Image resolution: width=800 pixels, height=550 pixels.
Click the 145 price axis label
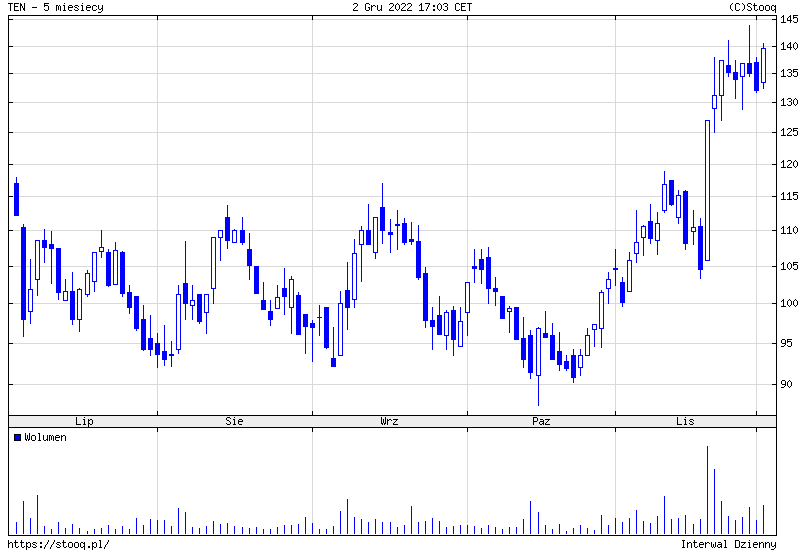[789, 19]
